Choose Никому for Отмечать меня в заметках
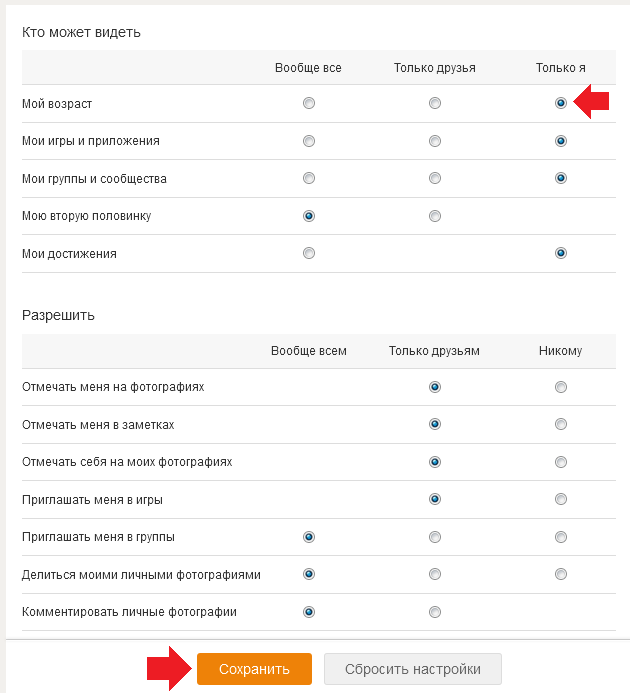630x693 pixels. point(561,424)
